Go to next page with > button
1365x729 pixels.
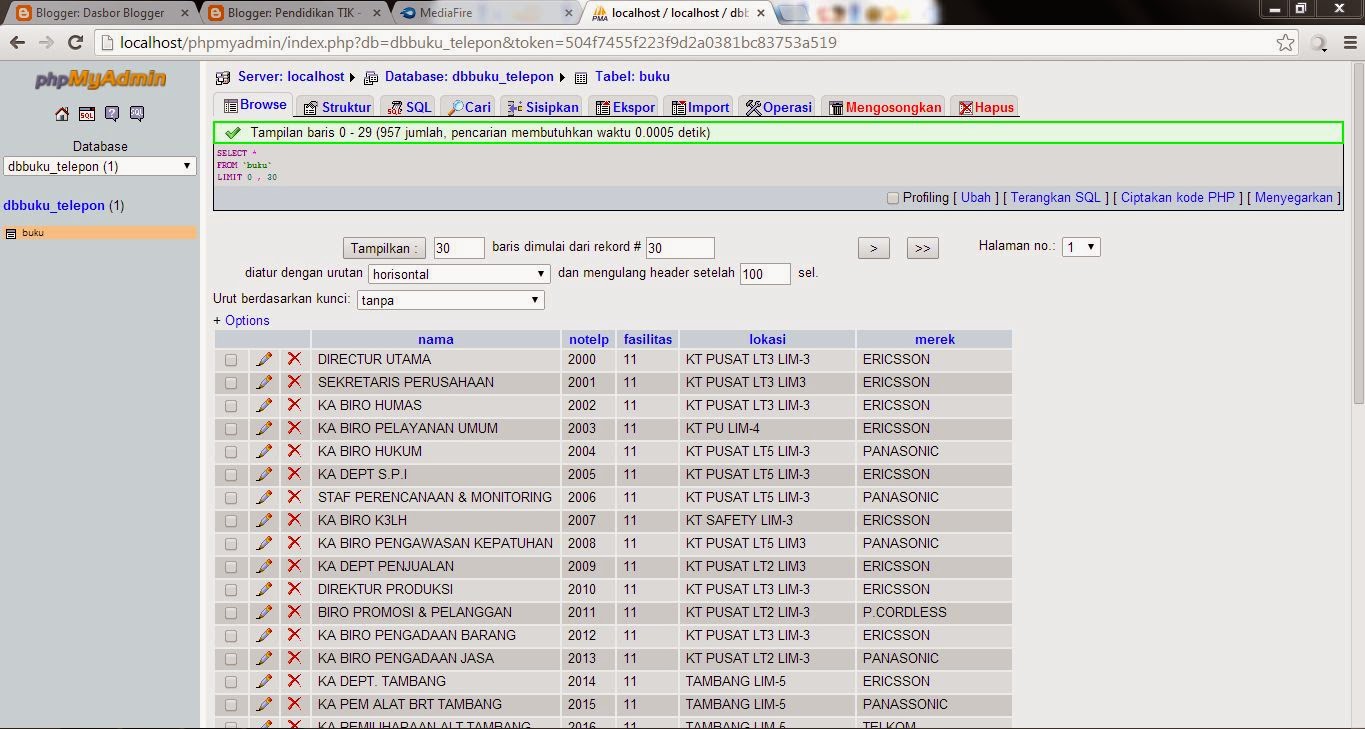(873, 248)
